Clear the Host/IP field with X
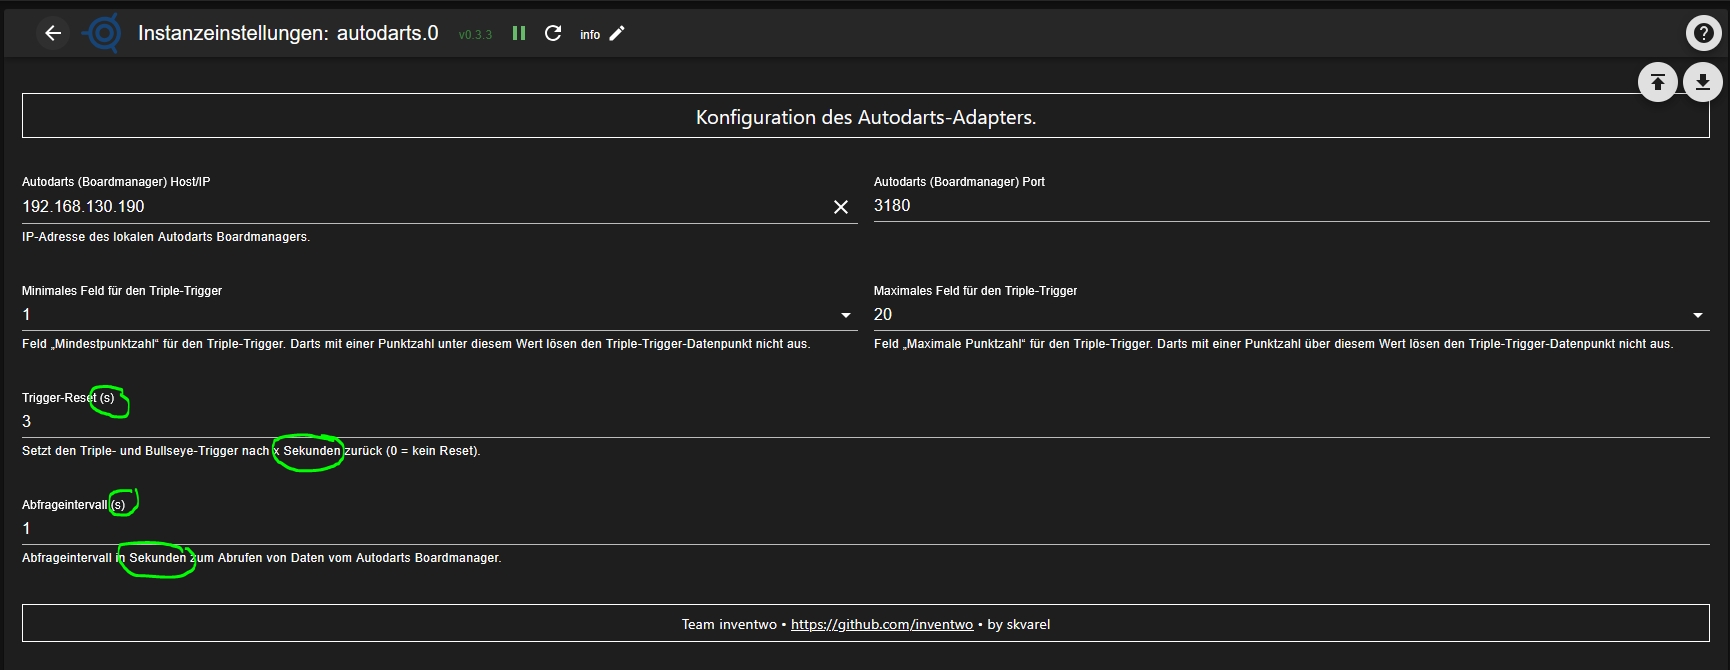 point(841,207)
